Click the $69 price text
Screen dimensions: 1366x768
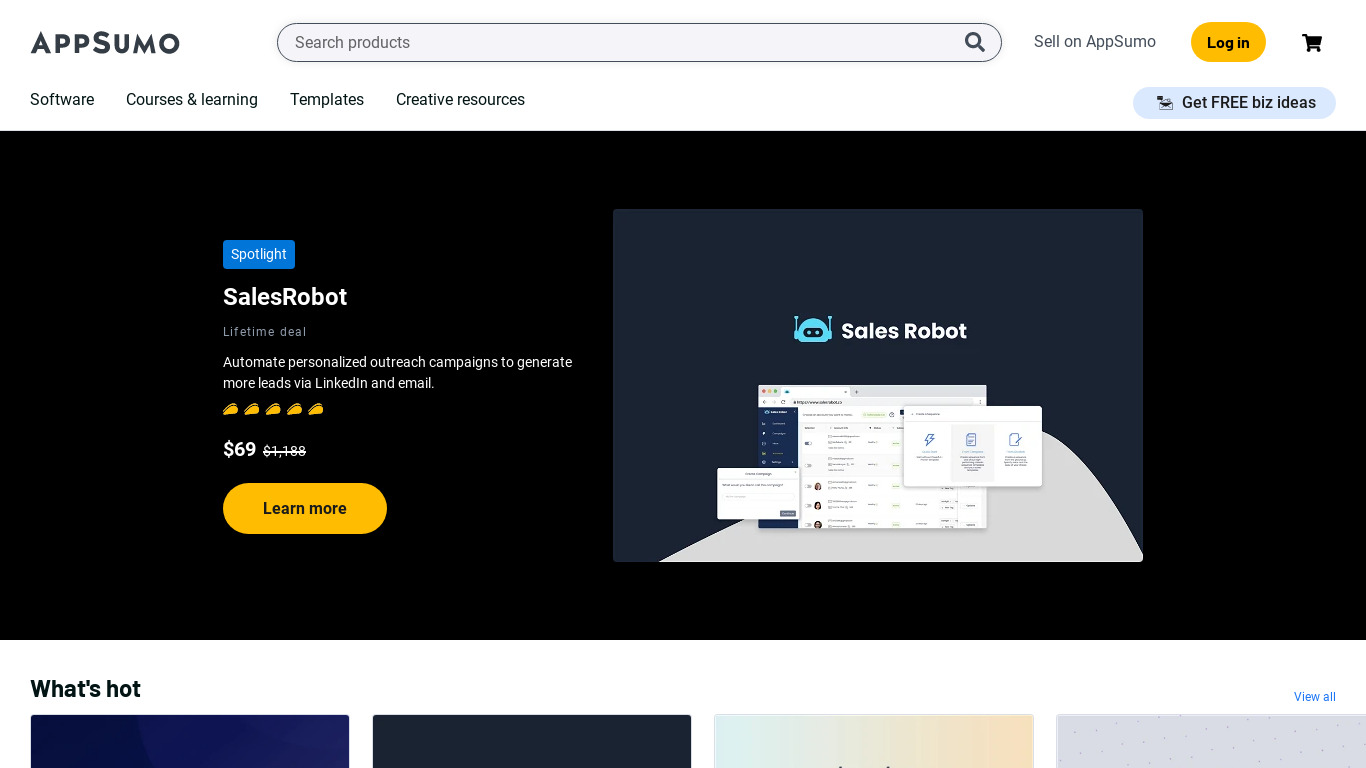pos(240,450)
